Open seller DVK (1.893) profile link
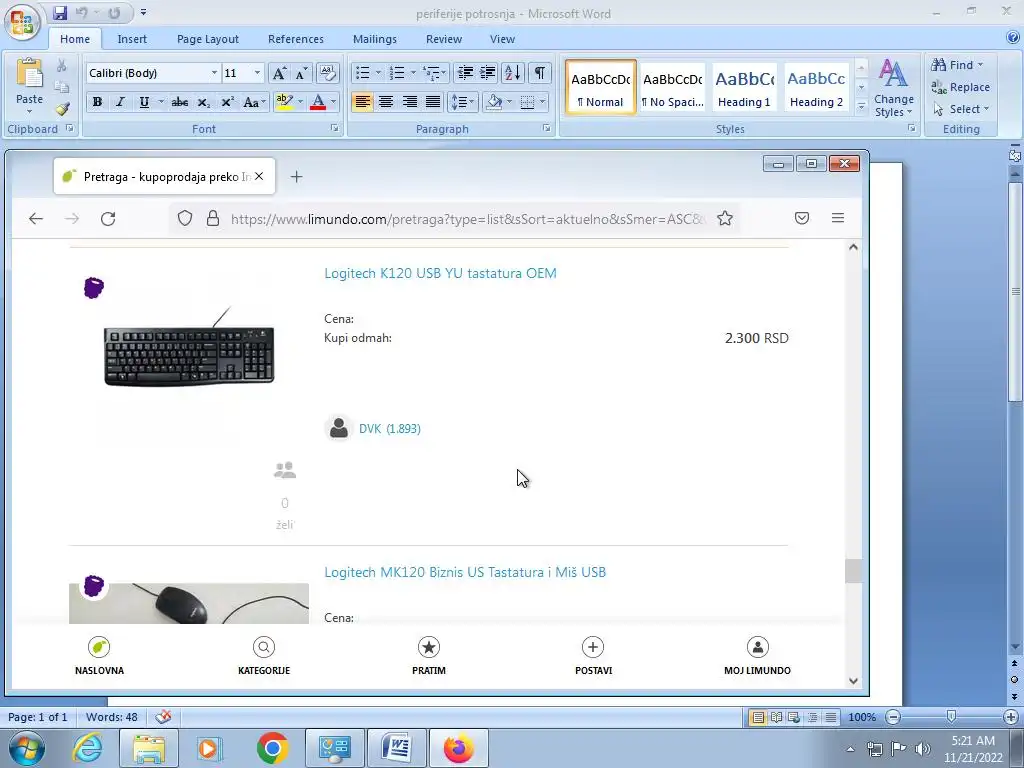The width and height of the screenshot is (1024, 768). 389,428
